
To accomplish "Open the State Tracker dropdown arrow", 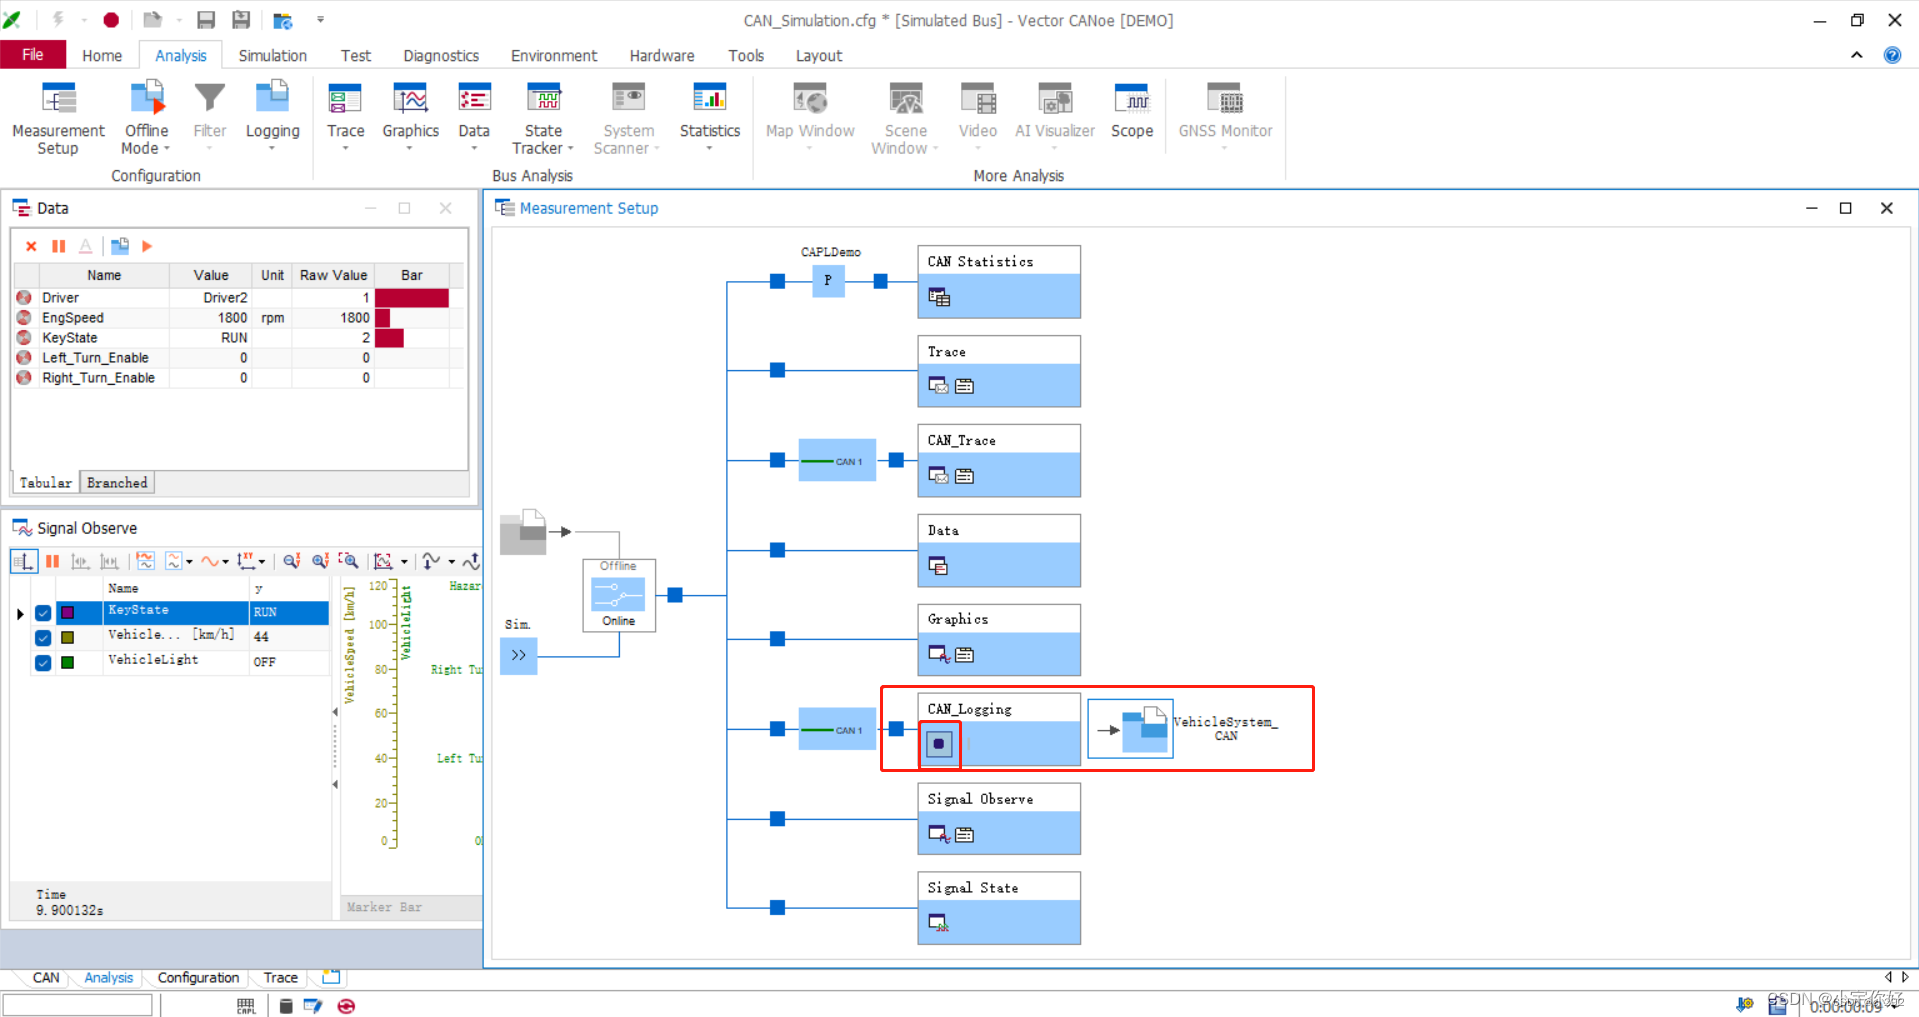I will click(x=571, y=149).
